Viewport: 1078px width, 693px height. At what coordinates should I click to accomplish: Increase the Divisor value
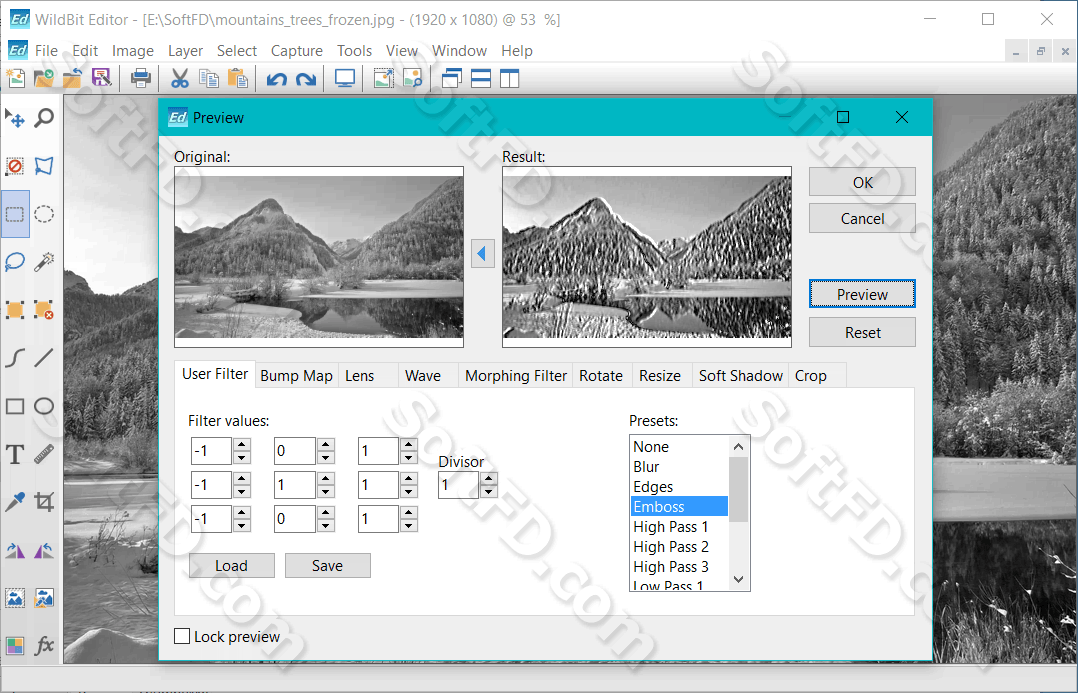click(x=489, y=478)
